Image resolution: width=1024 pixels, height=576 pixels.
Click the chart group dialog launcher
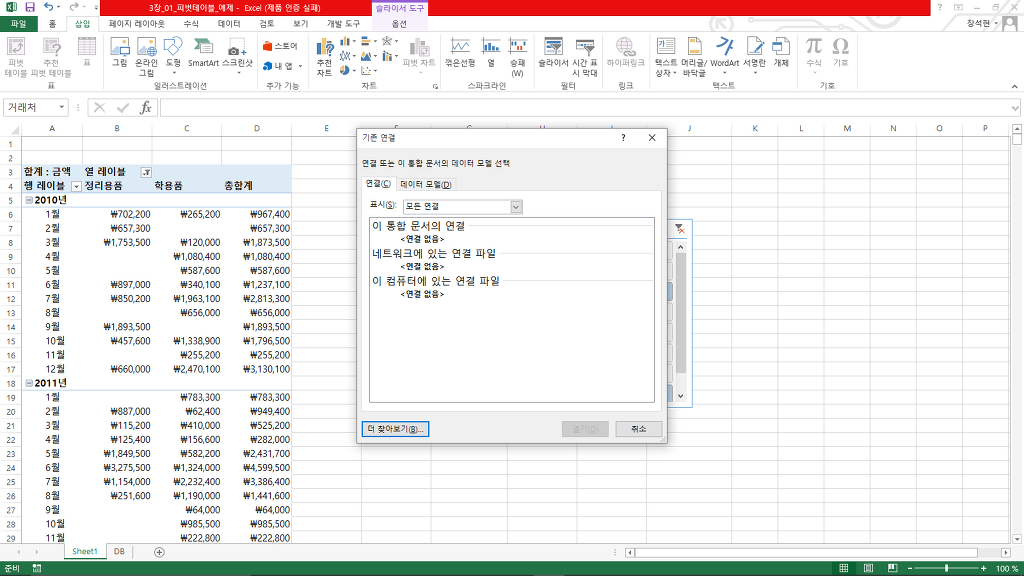tap(435, 86)
